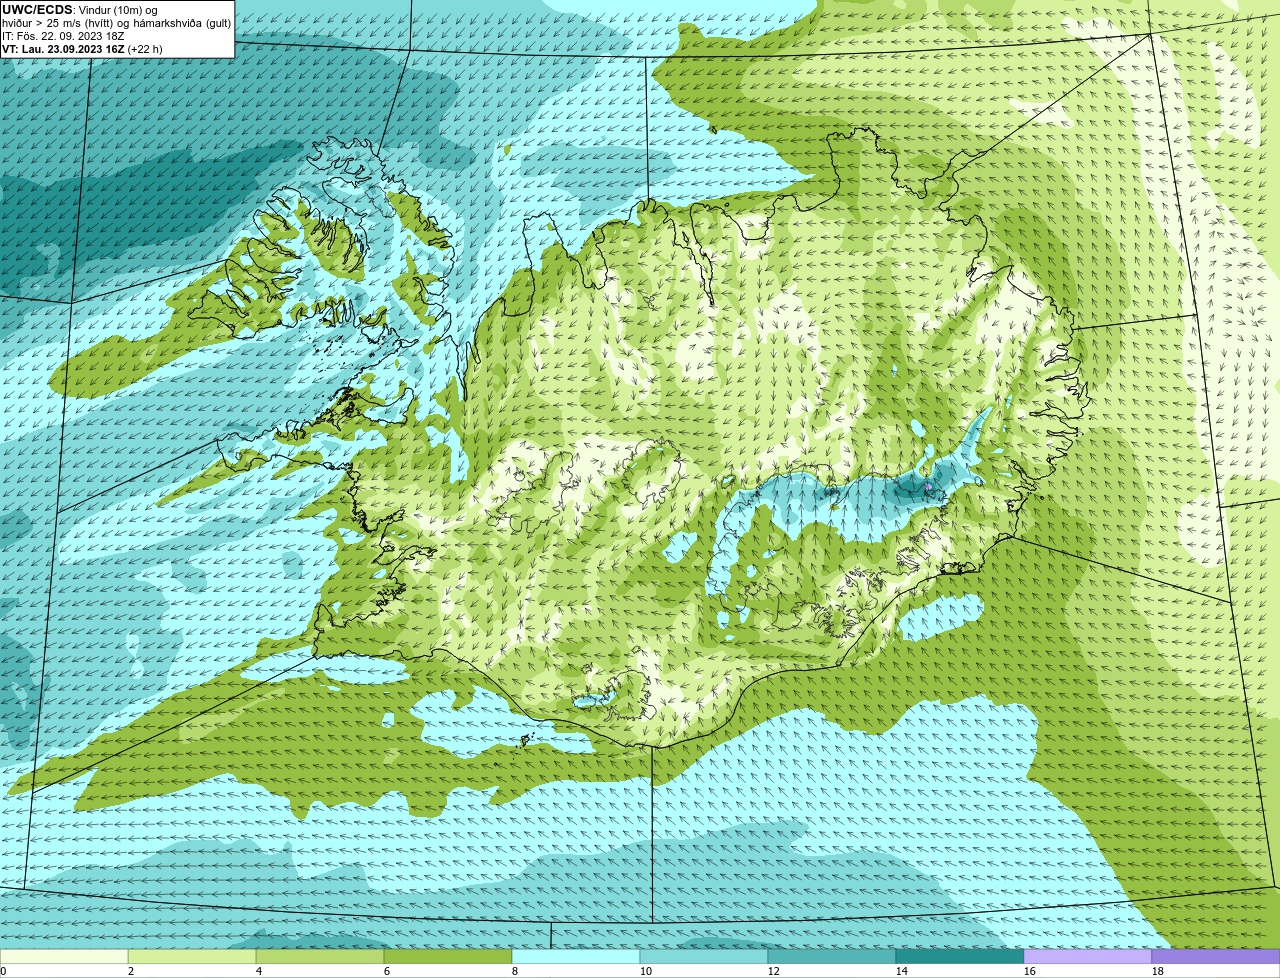The height and width of the screenshot is (978, 1280).
Task: Click legend tick label '10'
Action: click(x=646, y=971)
